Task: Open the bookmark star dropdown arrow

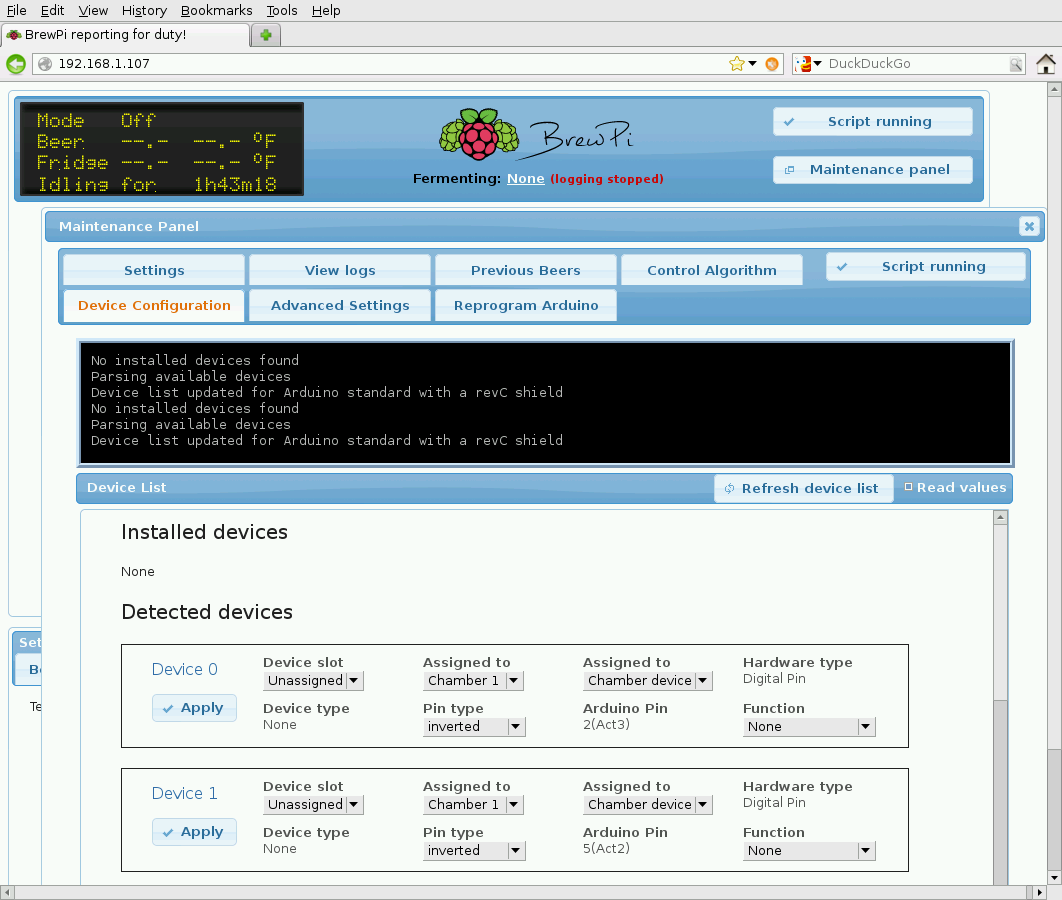Action: (x=752, y=64)
